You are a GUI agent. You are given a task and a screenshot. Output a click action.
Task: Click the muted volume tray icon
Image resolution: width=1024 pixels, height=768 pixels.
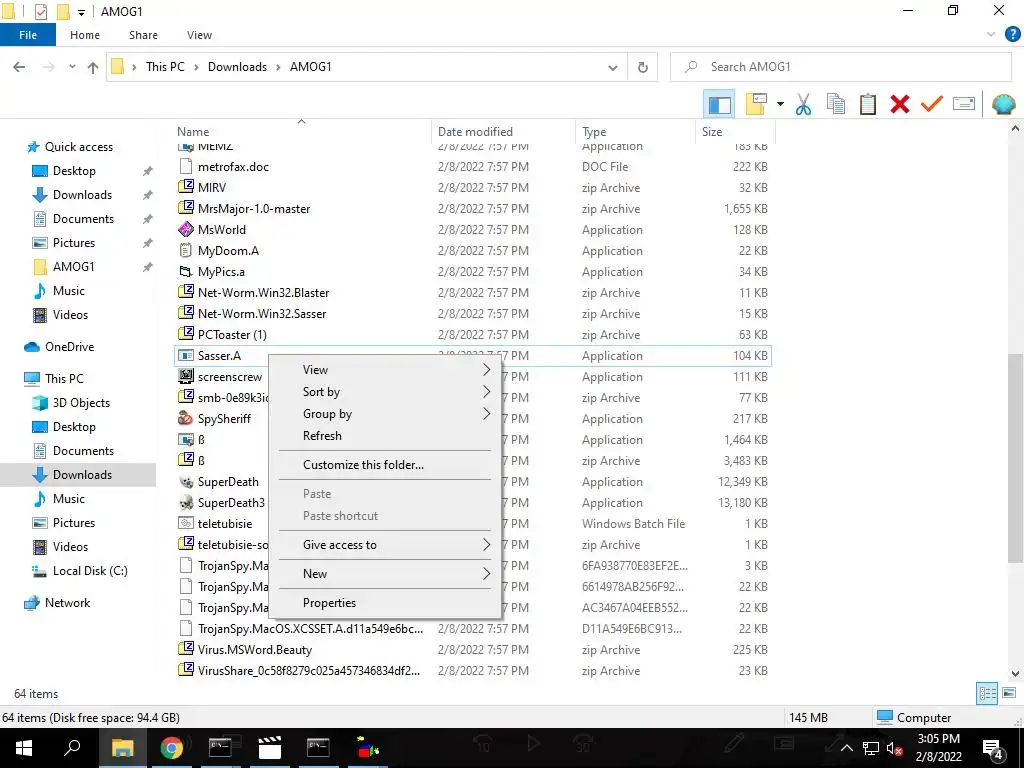894,748
